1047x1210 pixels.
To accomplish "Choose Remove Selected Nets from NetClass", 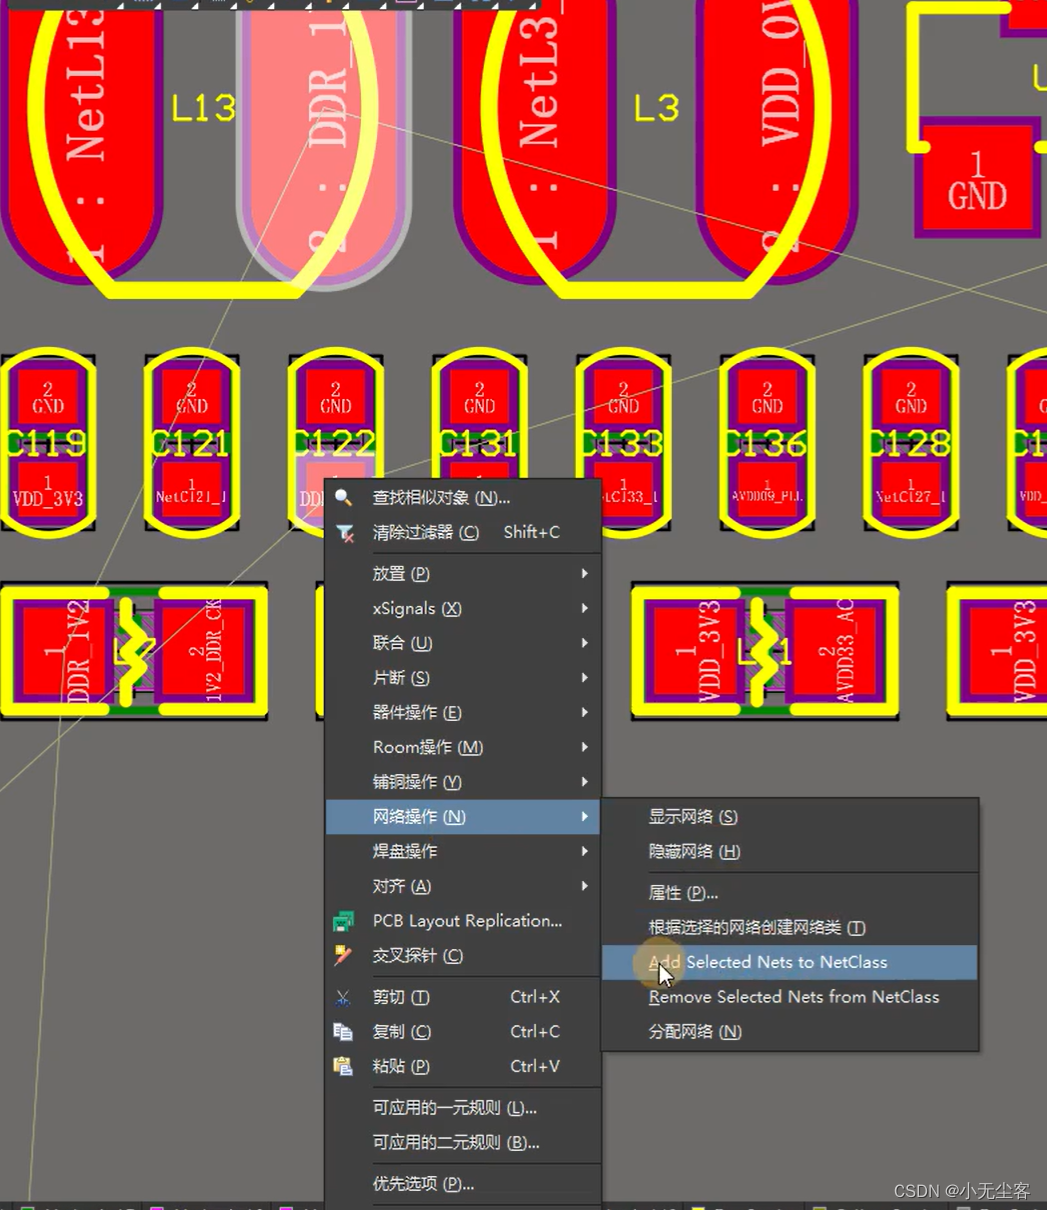I will pos(794,997).
